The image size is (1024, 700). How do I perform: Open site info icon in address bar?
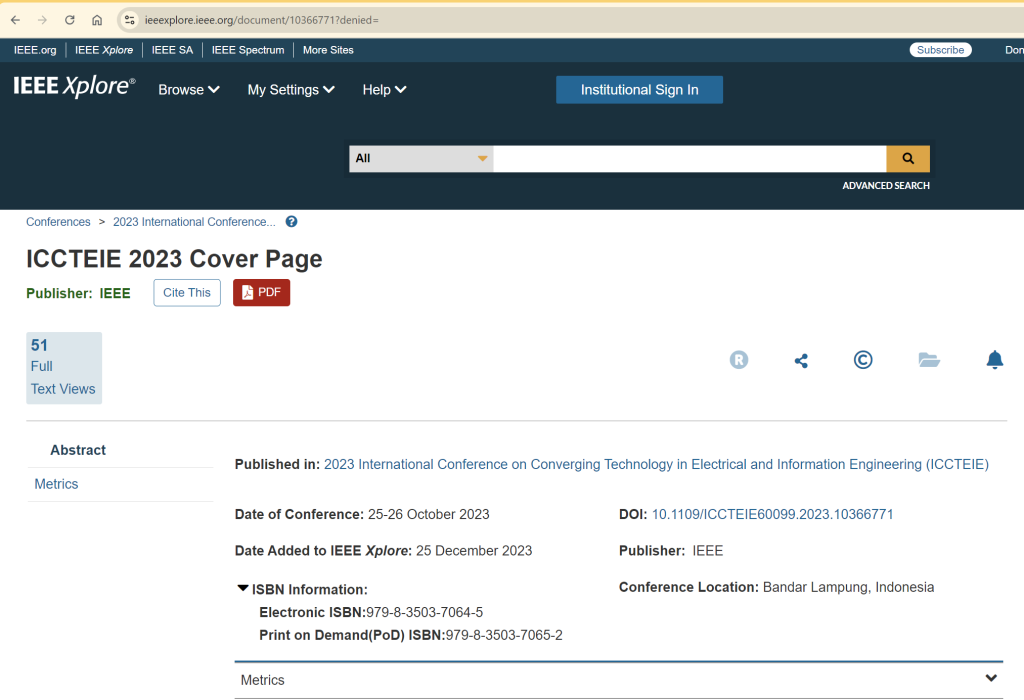tap(130, 20)
